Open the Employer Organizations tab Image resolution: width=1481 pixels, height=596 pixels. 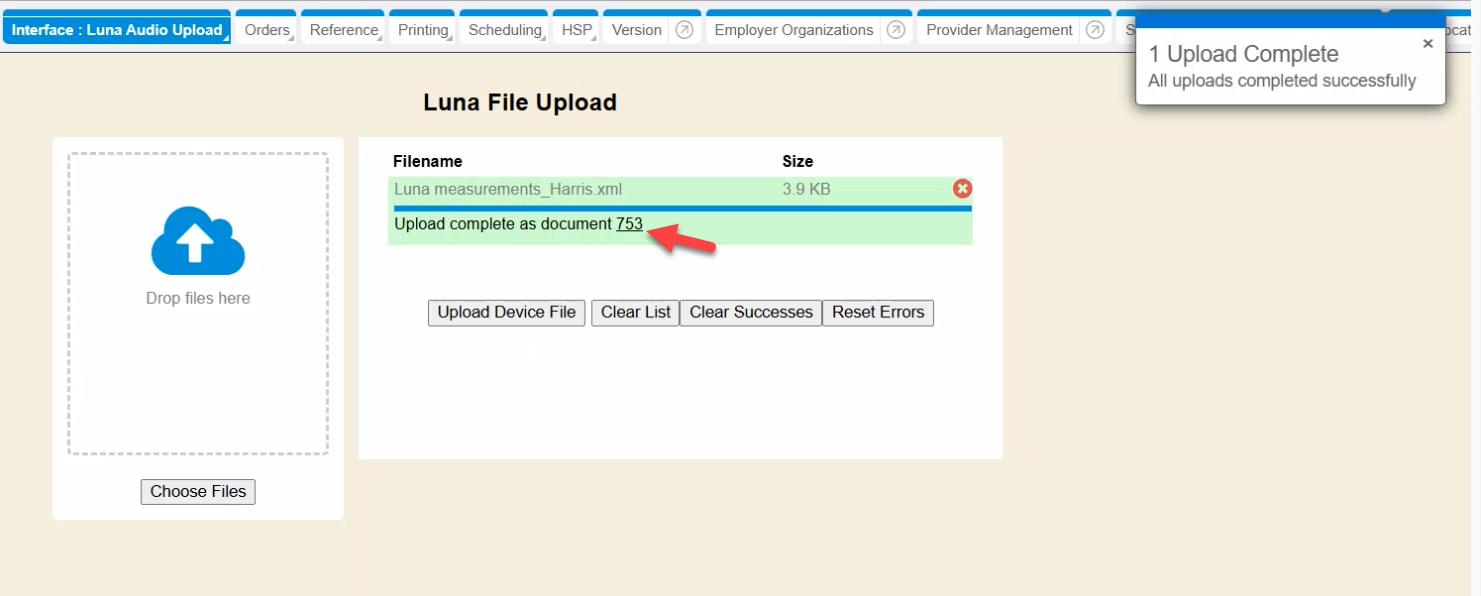pos(793,30)
